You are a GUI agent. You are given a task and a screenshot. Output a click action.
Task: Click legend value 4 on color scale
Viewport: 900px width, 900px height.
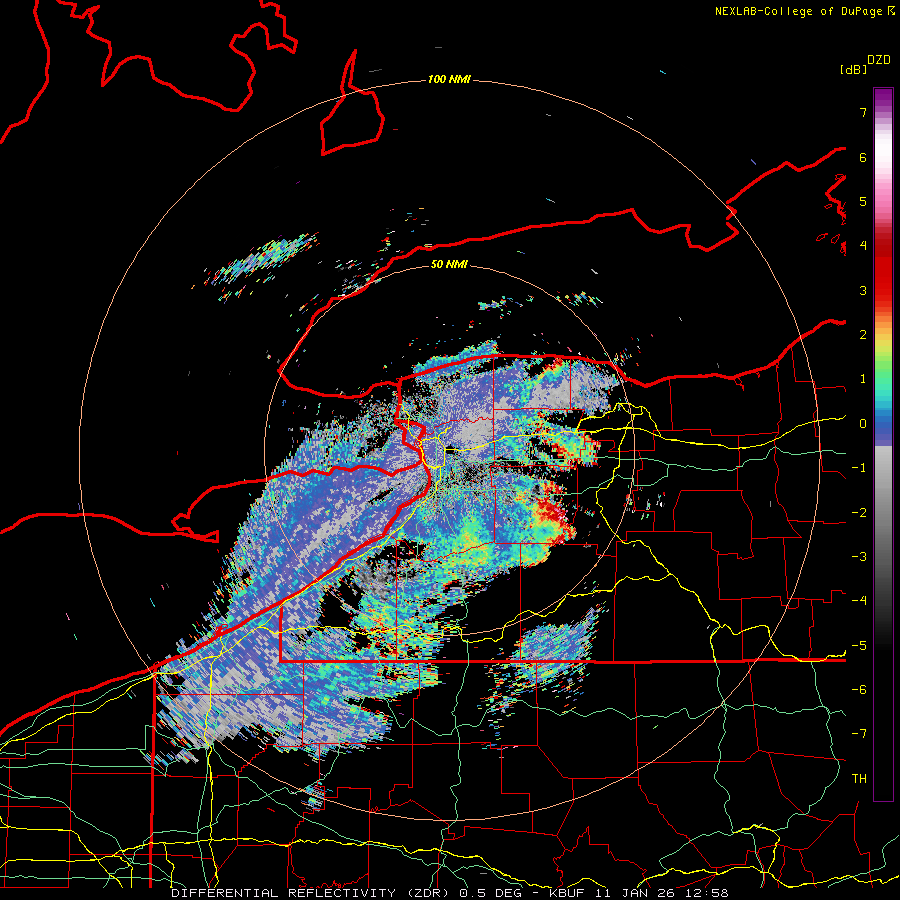click(863, 246)
